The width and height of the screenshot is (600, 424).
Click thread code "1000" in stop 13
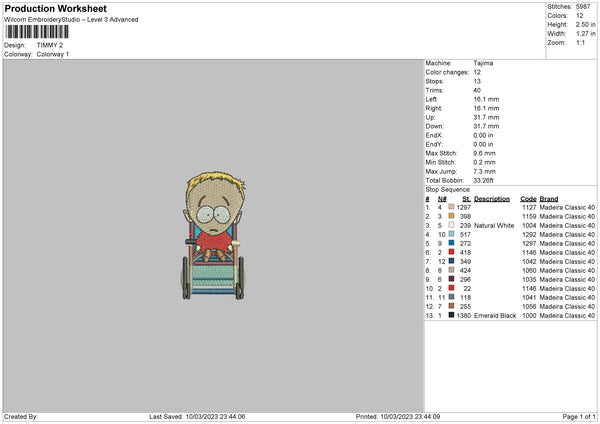(529, 315)
